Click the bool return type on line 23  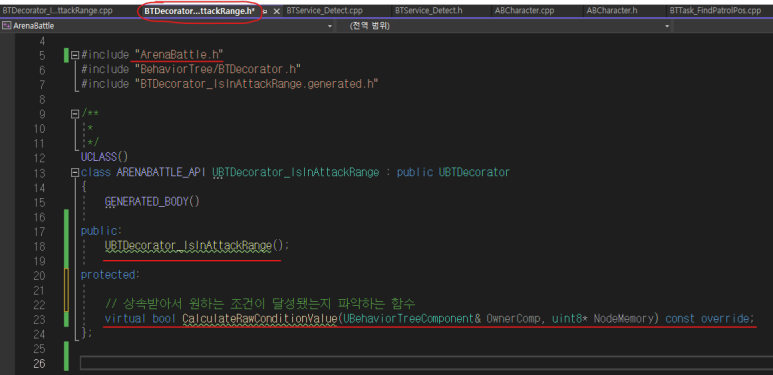[164, 319]
